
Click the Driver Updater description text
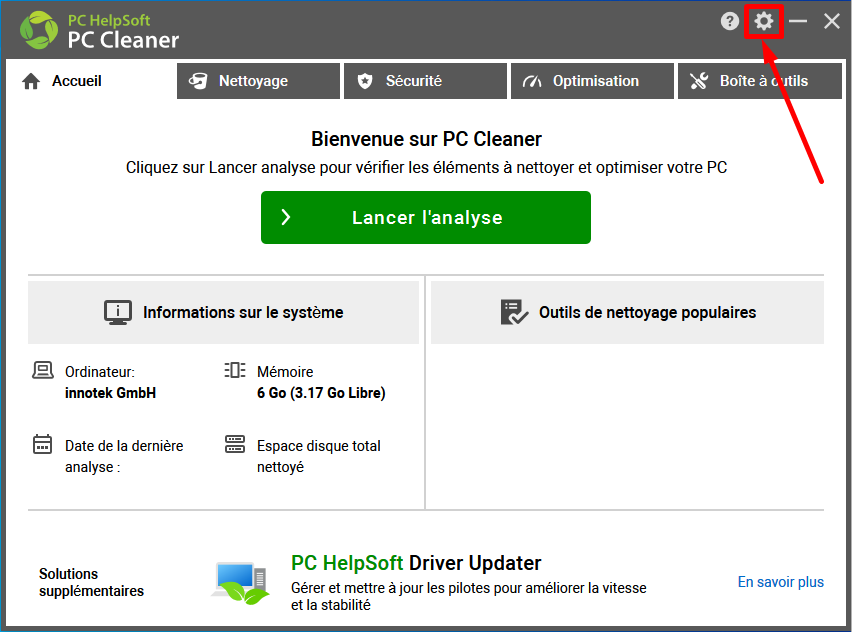point(469,596)
